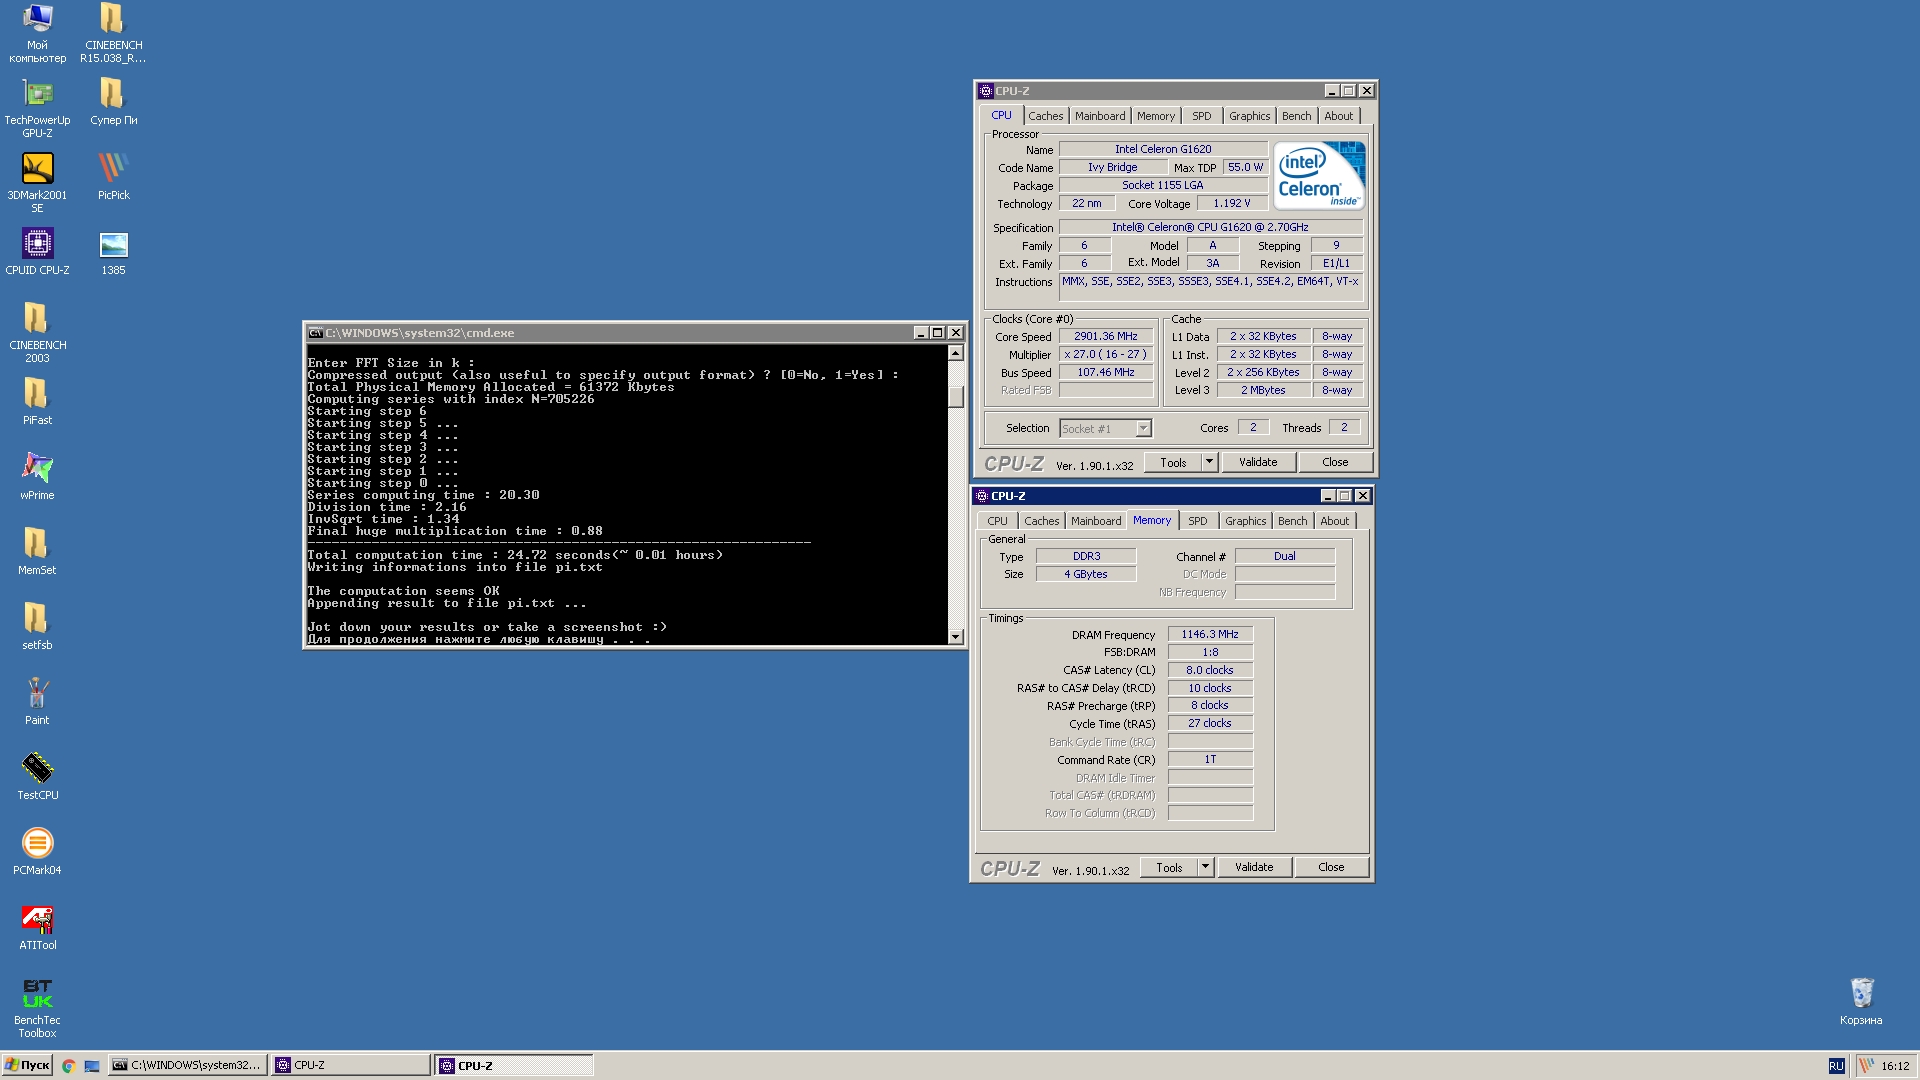Switch to first CPU-Z taskbar button
The height and width of the screenshot is (1080, 1920).
point(350,1066)
